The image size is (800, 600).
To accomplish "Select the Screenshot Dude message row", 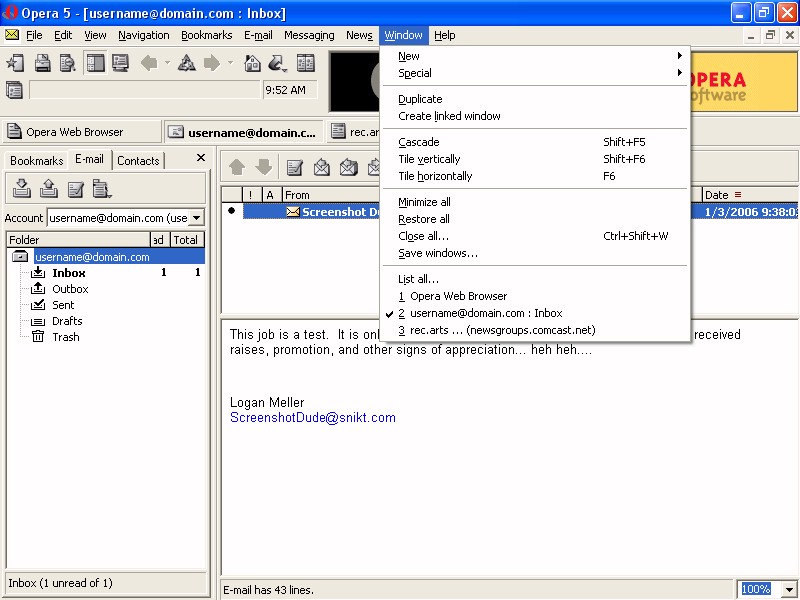I will (312, 211).
